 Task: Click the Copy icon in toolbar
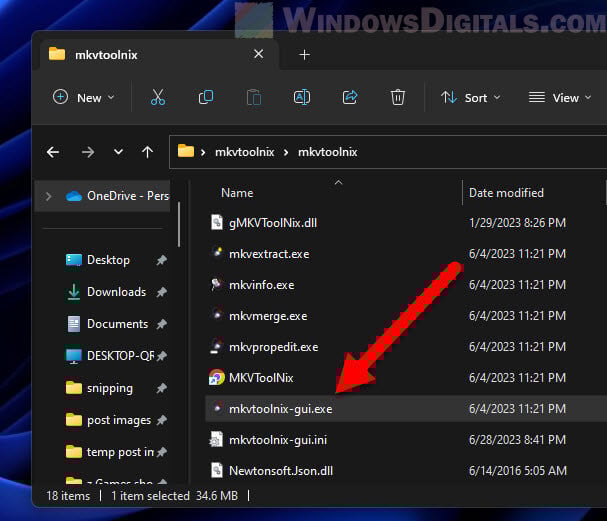click(x=206, y=97)
